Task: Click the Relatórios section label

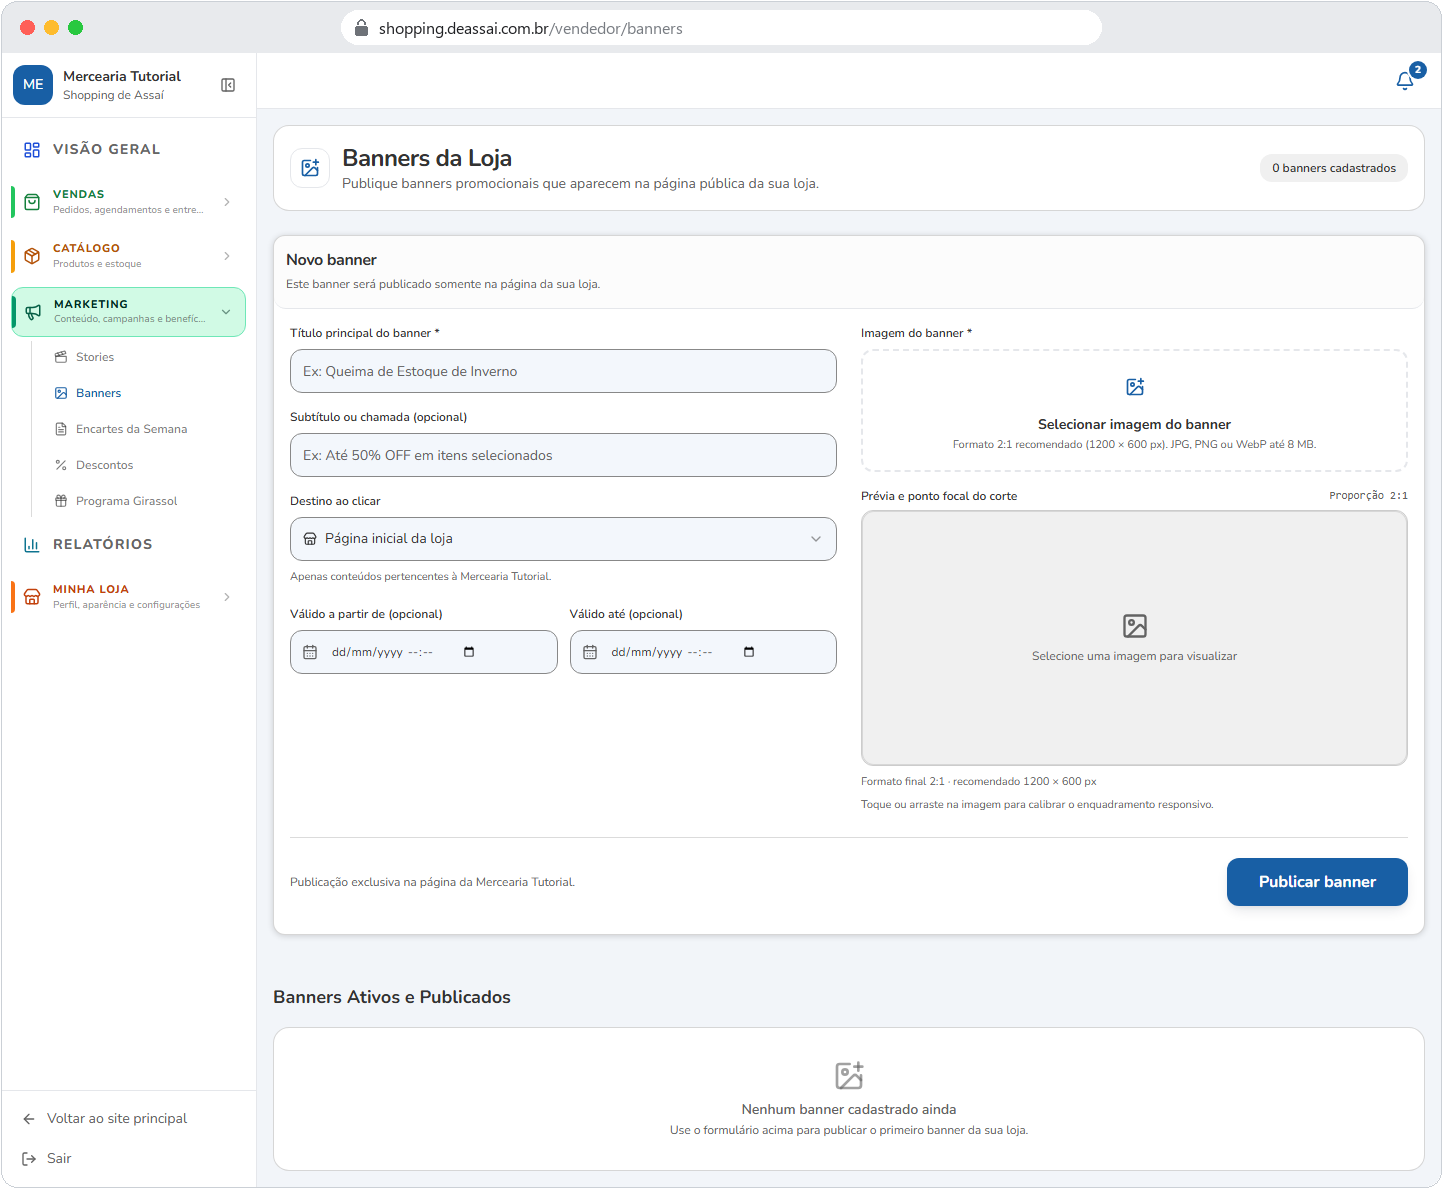Action: (103, 544)
